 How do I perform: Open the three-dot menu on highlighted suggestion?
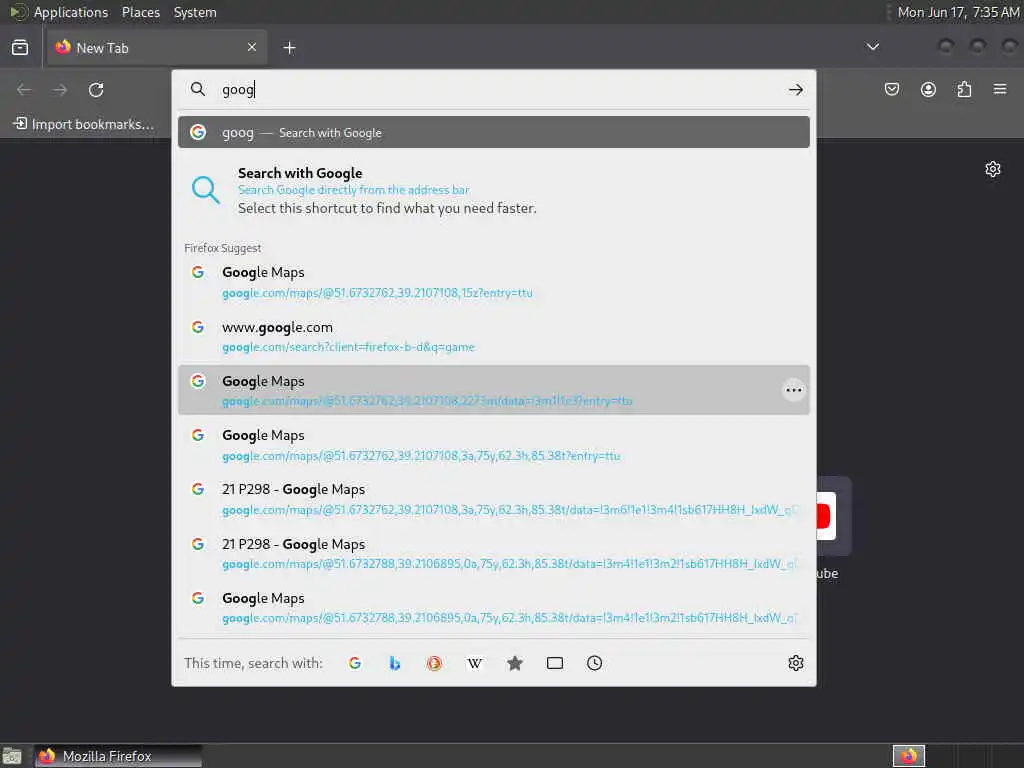pos(793,390)
